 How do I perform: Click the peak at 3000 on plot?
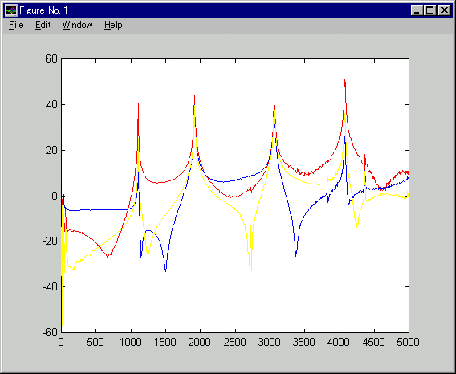coord(274,107)
